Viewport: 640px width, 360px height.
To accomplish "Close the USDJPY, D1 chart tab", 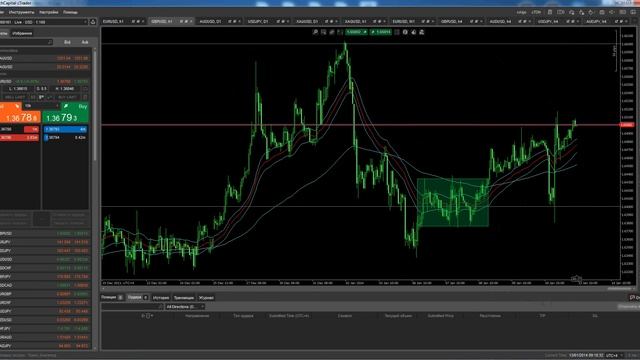I will tap(288, 21).
